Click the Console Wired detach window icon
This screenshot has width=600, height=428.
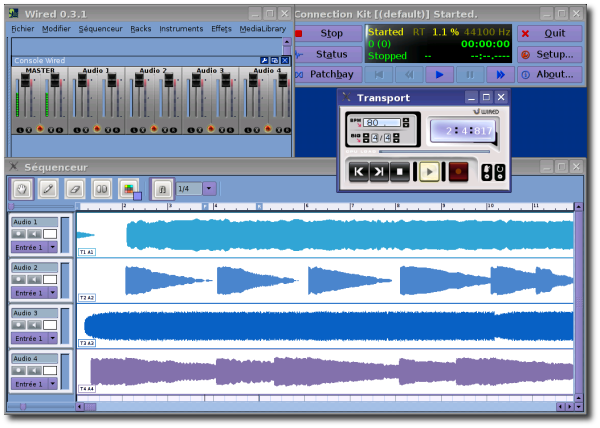[275, 60]
